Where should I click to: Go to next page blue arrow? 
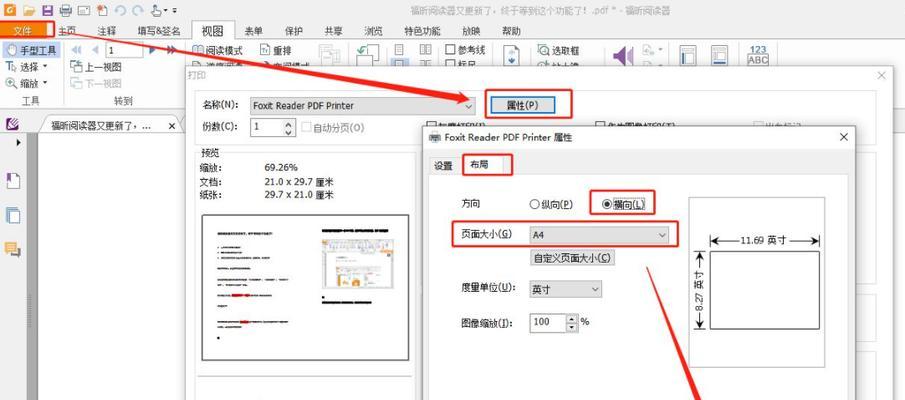coord(153,50)
